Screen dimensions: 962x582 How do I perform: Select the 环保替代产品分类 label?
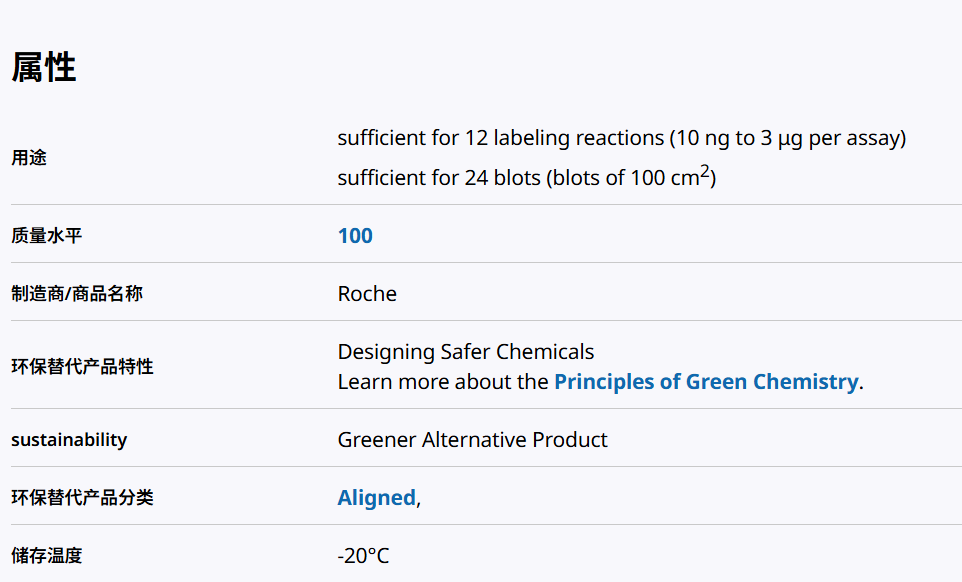(82, 498)
